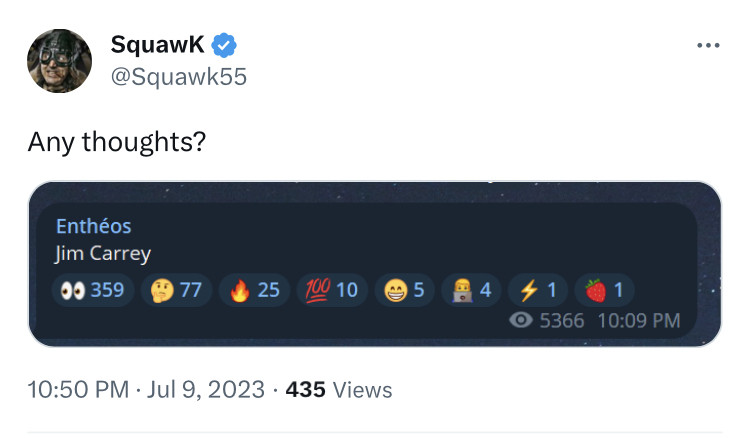Open the SquawK display name link
750x438 pixels.
(158, 45)
